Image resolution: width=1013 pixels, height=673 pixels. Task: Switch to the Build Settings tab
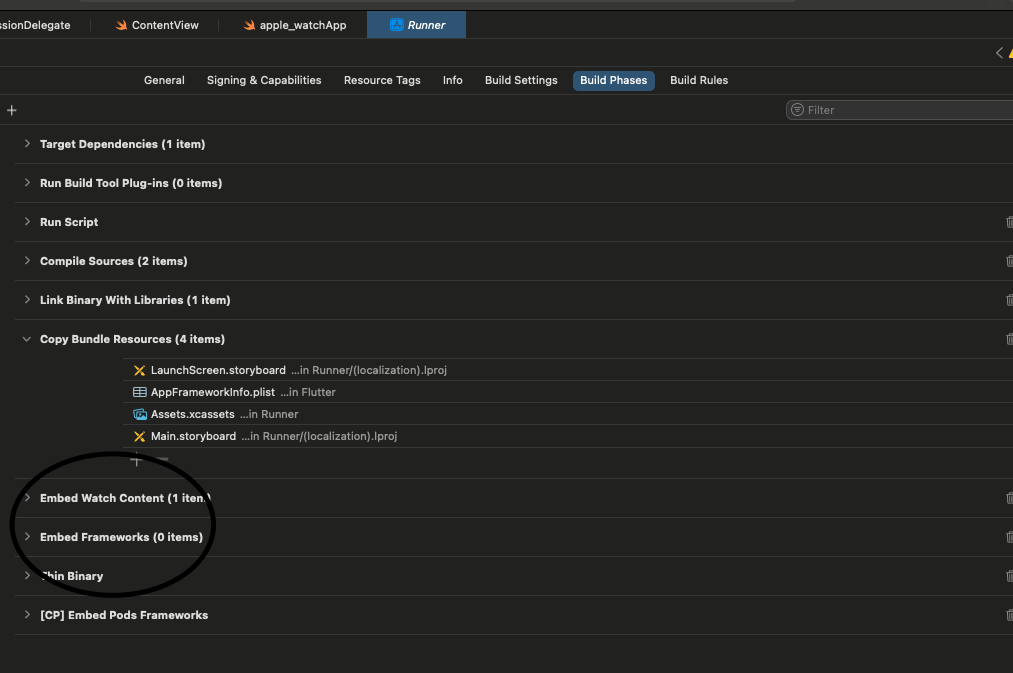tap(520, 80)
